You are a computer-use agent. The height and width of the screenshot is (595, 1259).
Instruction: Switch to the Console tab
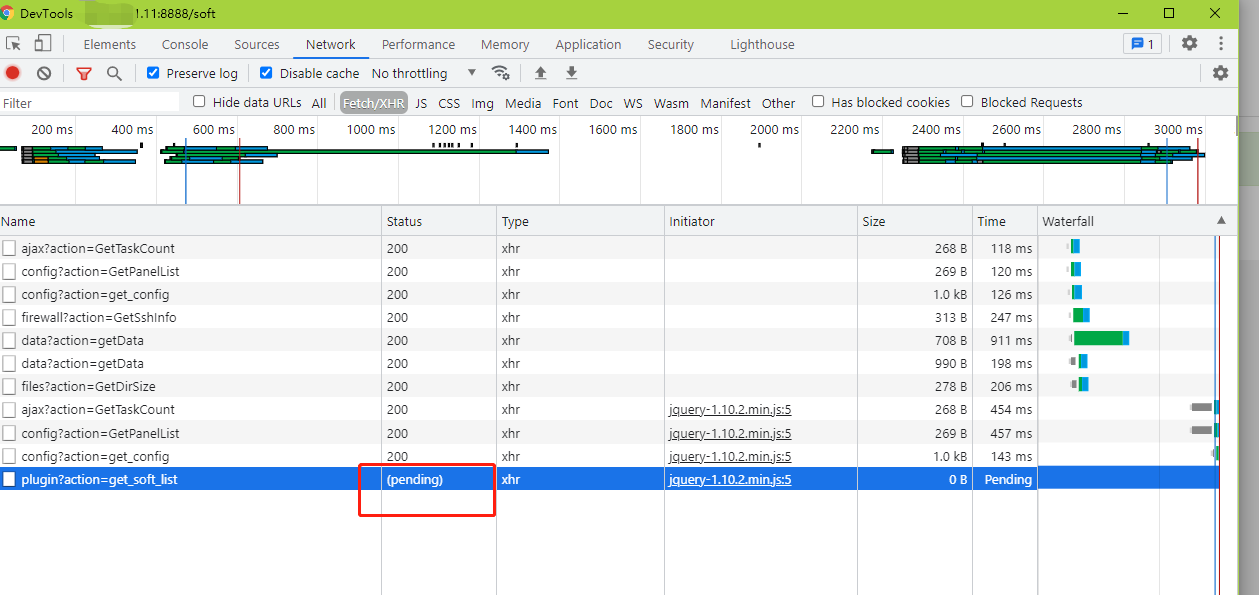pyautogui.click(x=185, y=44)
